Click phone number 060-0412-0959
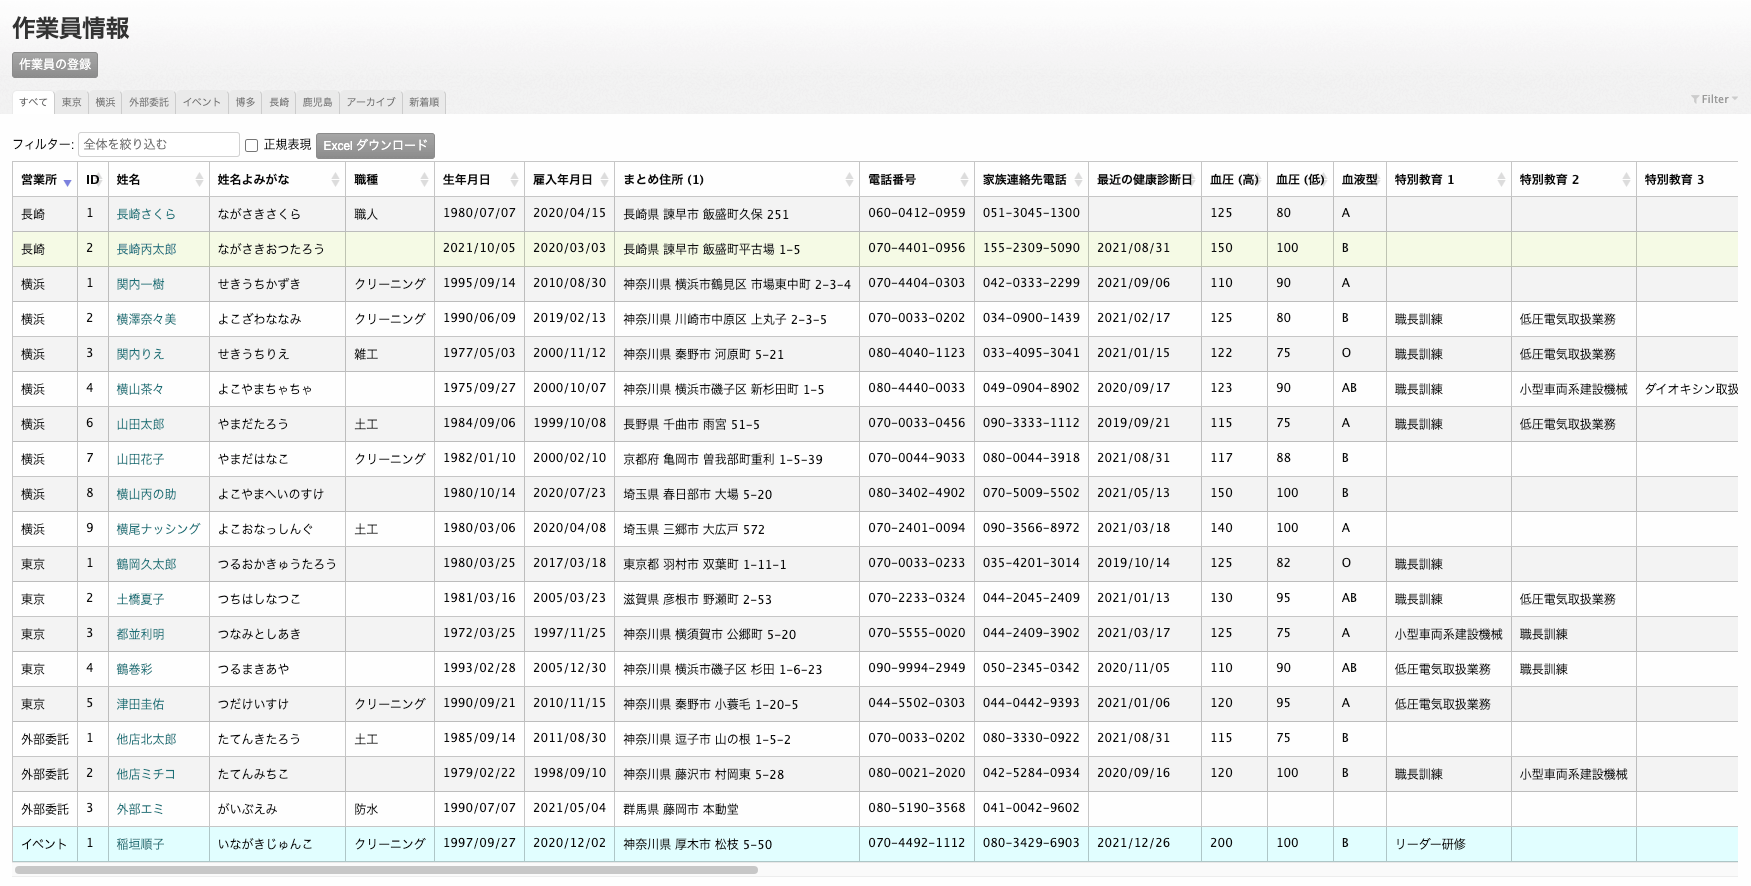 917,213
